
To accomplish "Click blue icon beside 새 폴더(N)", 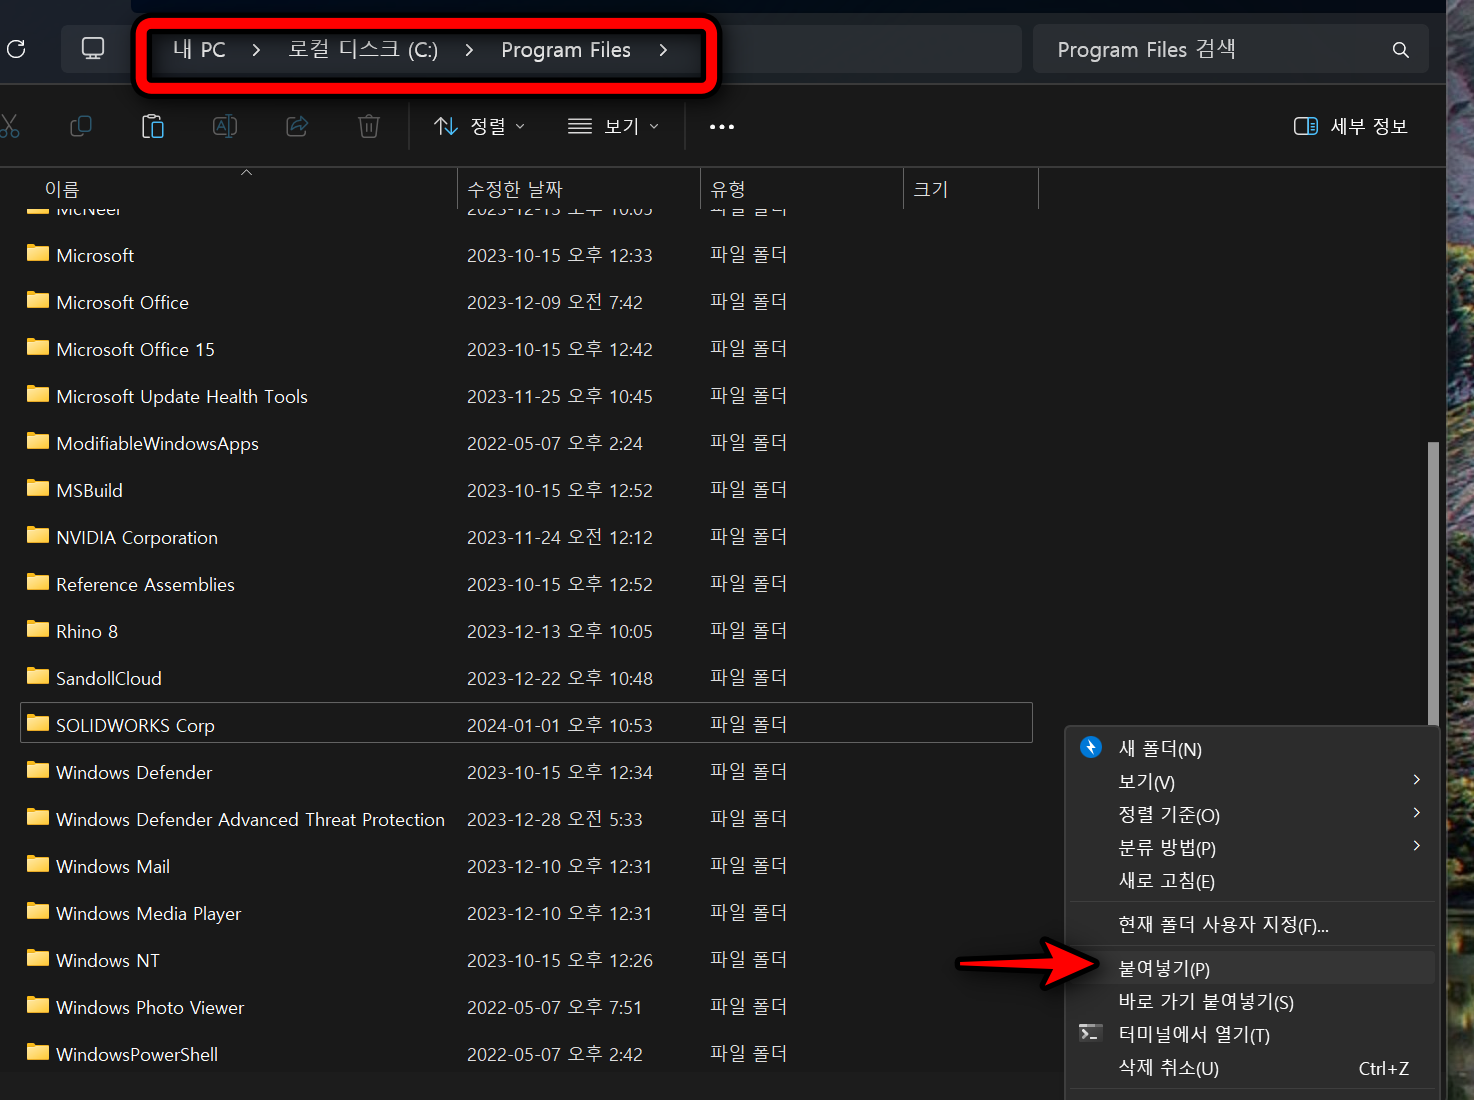I will [x=1091, y=747].
